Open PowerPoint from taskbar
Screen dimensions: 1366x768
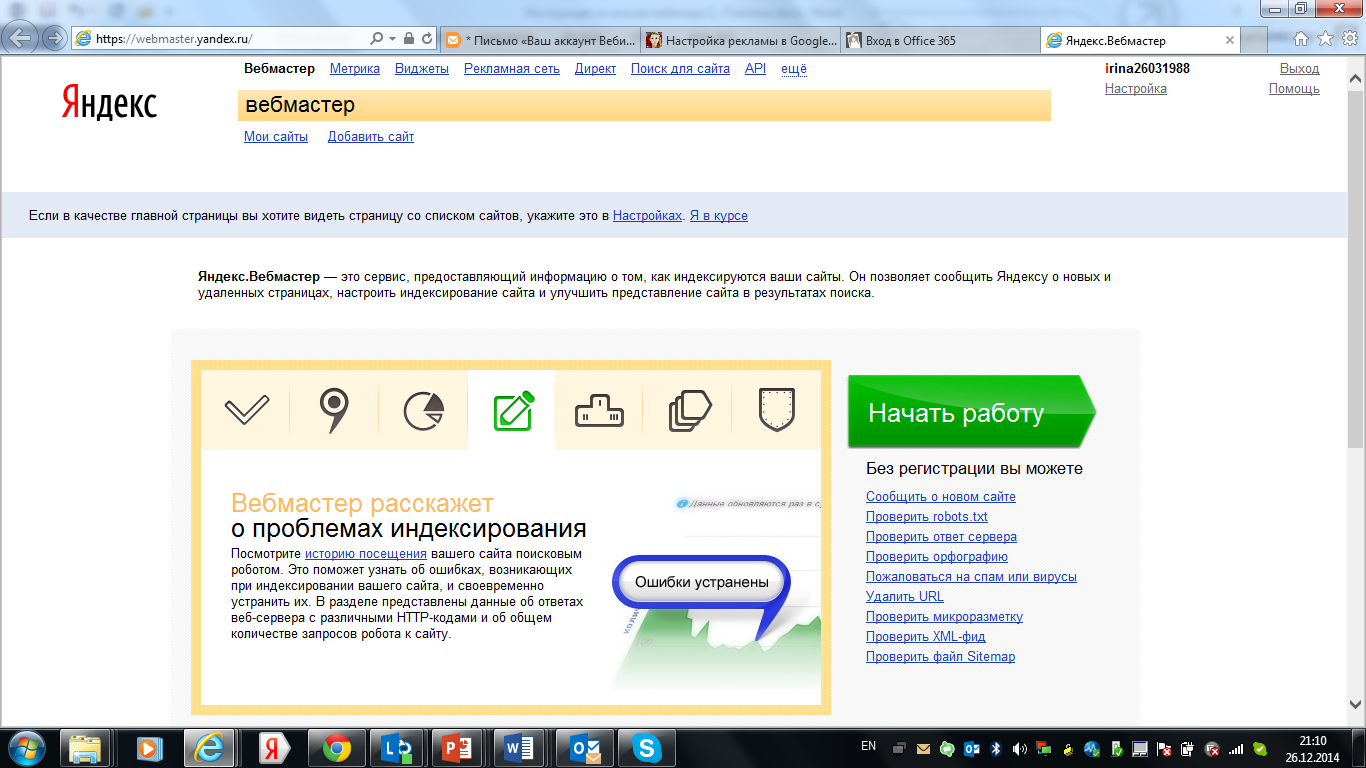point(458,747)
